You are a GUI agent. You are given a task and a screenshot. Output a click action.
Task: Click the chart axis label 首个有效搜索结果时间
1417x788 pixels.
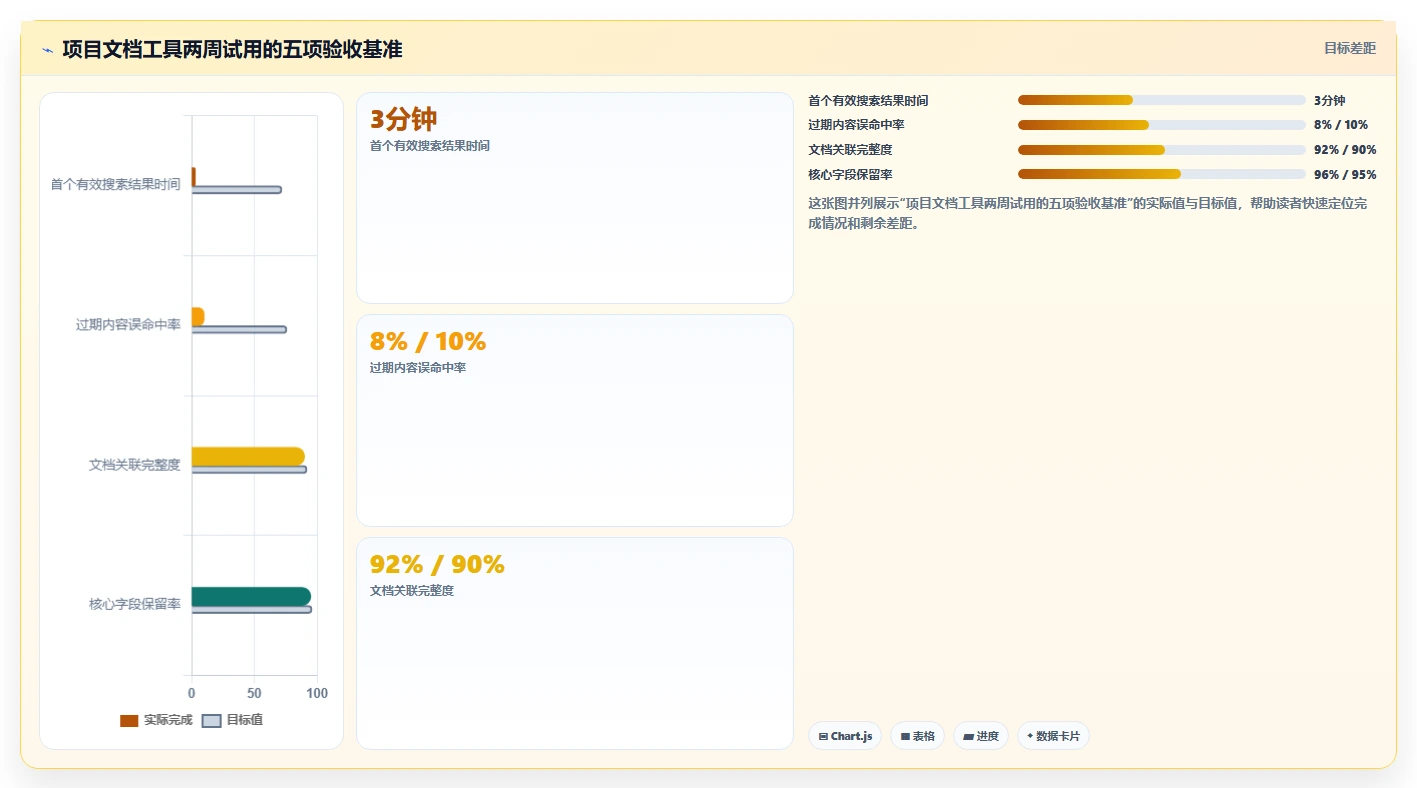coord(116,185)
